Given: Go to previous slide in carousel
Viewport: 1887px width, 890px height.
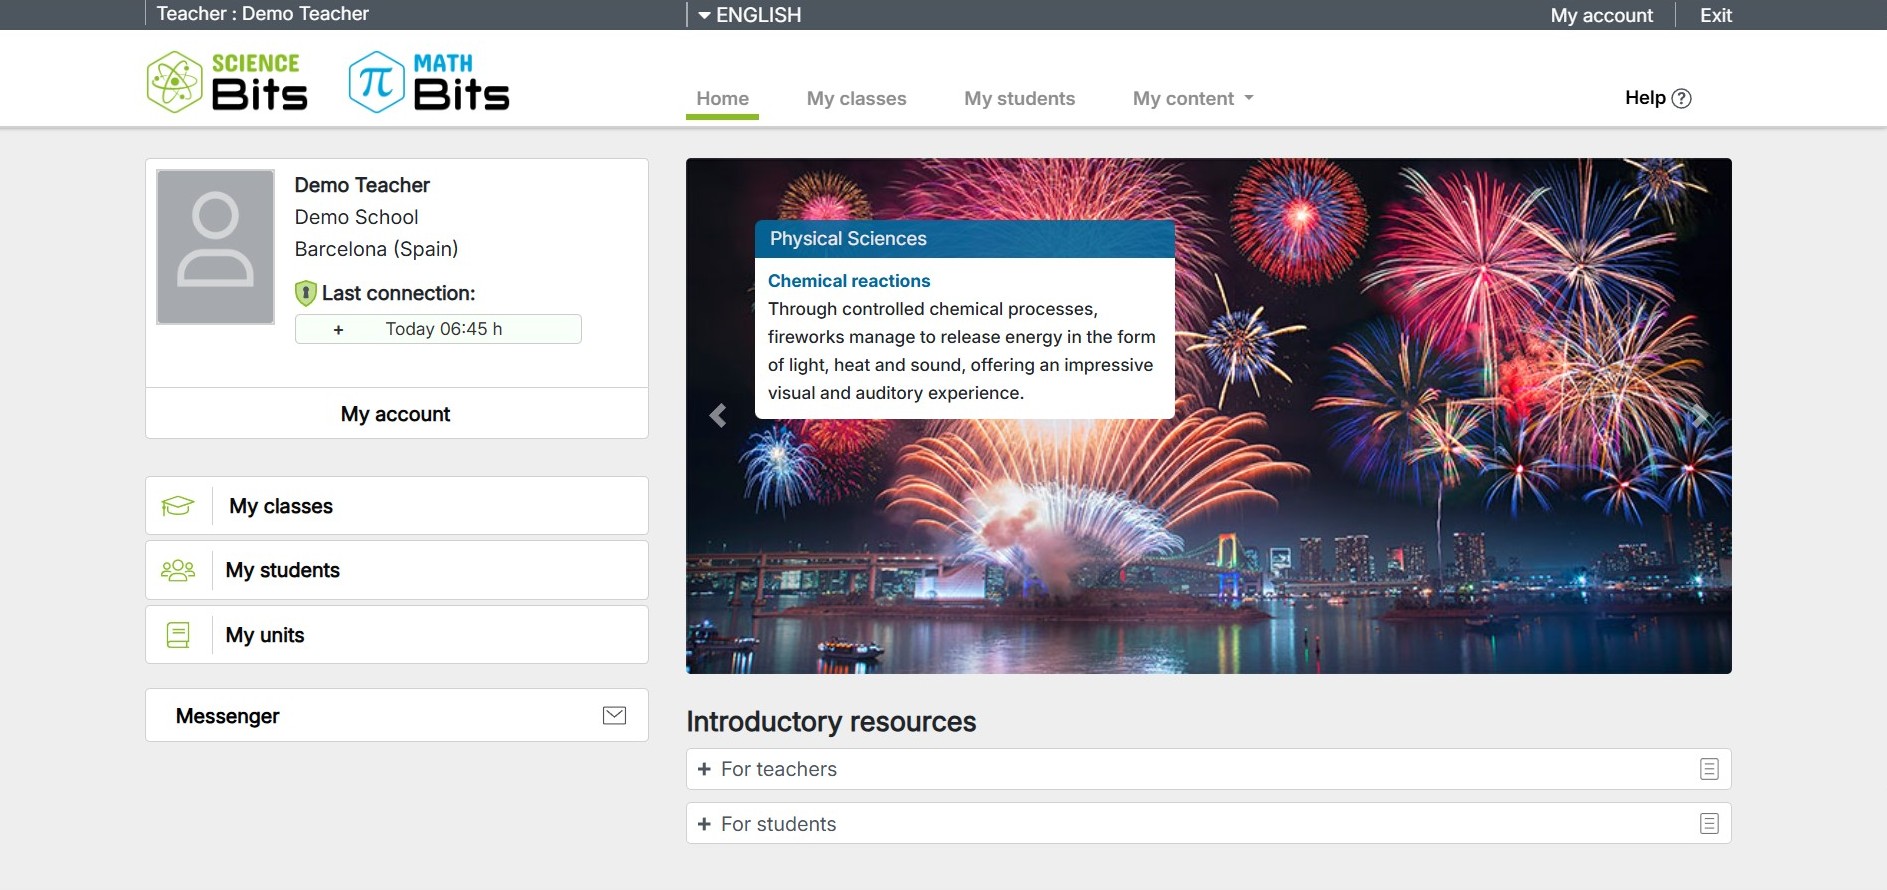Looking at the screenshot, I should [x=717, y=415].
